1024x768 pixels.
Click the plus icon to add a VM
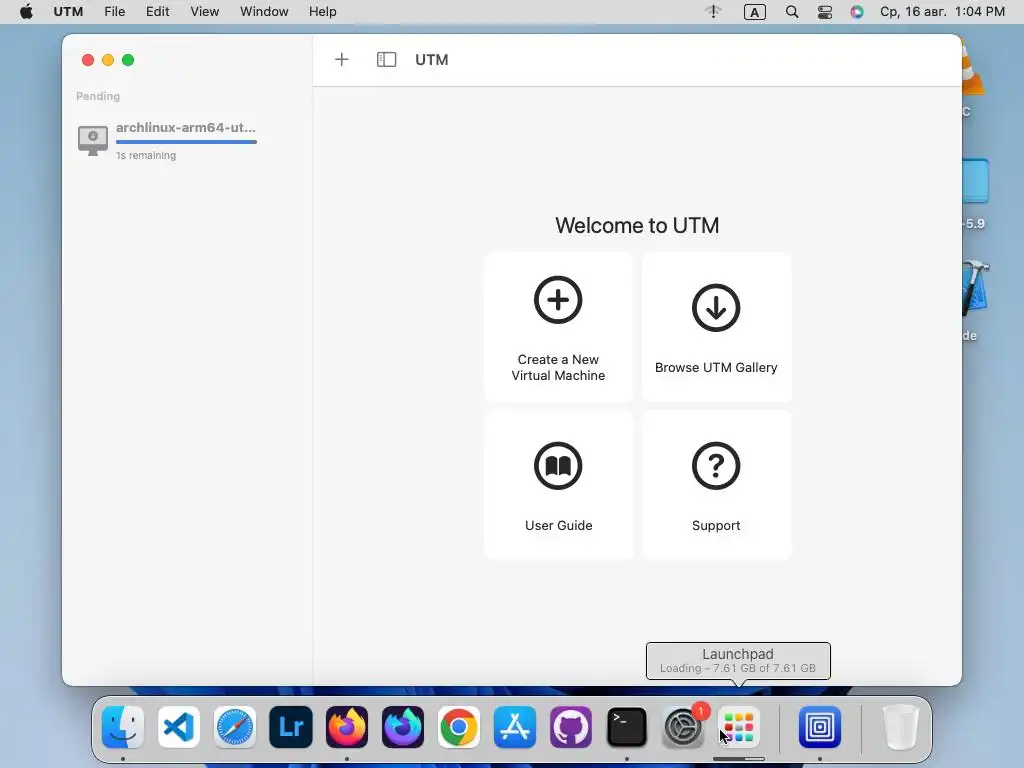coord(342,59)
